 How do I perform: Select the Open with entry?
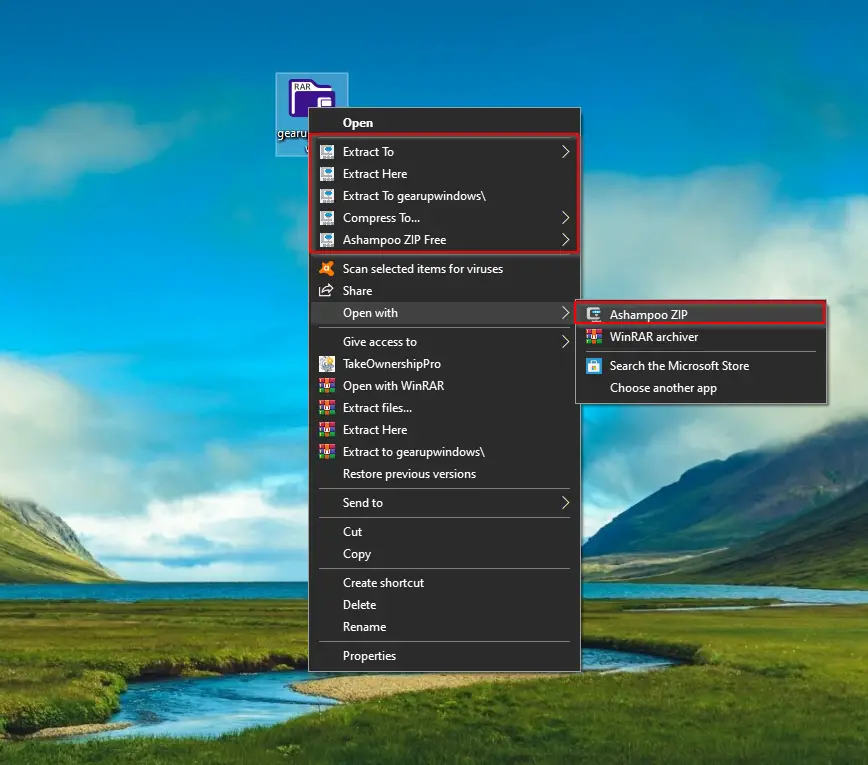[x=445, y=313]
